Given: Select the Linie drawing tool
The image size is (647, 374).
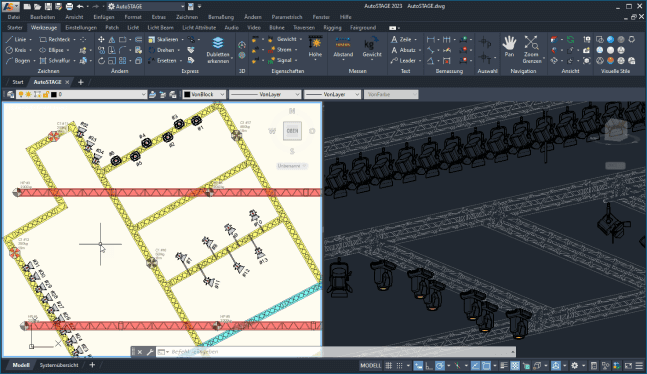Looking at the screenshot, I should [x=17, y=39].
